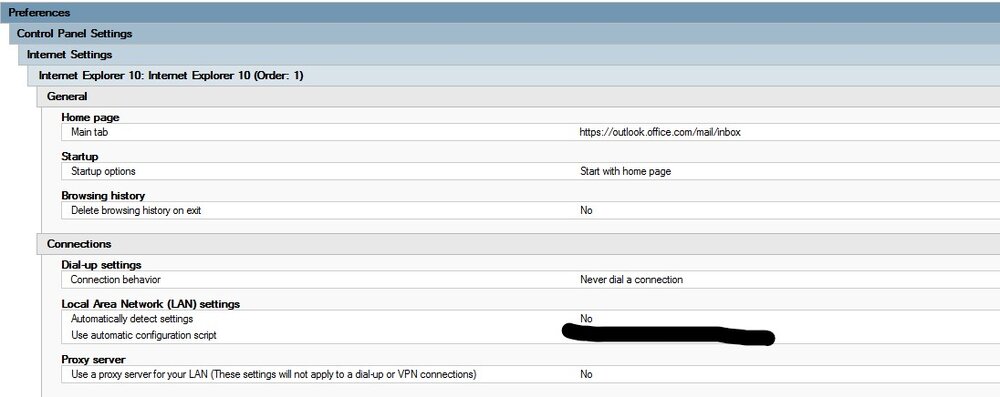Click the 'Start with home page' value

tap(625, 171)
